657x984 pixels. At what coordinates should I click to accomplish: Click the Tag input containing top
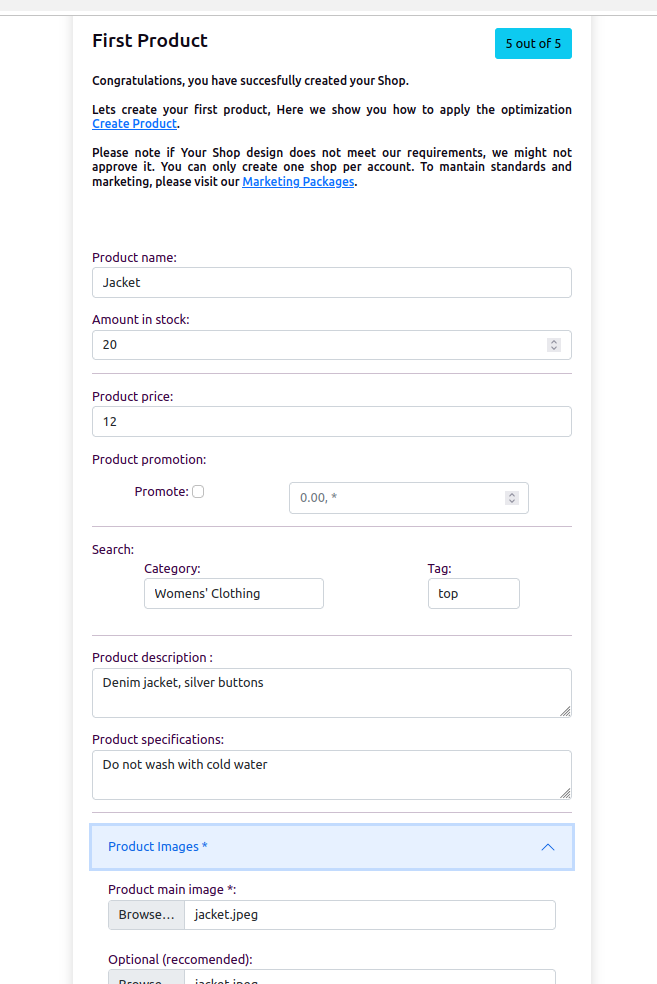click(x=473, y=594)
